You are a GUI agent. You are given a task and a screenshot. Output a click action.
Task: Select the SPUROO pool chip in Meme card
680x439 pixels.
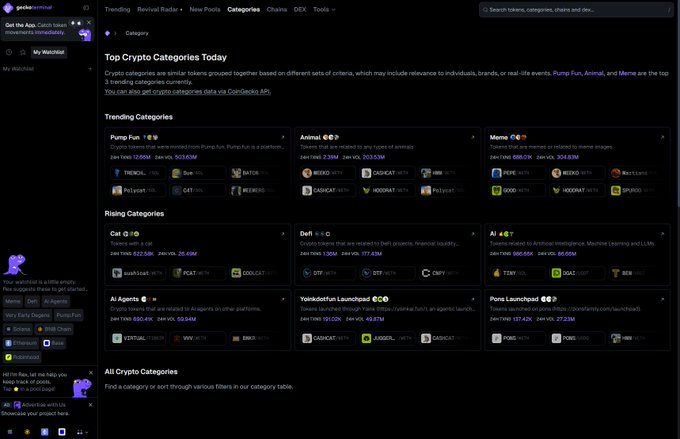(637, 190)
